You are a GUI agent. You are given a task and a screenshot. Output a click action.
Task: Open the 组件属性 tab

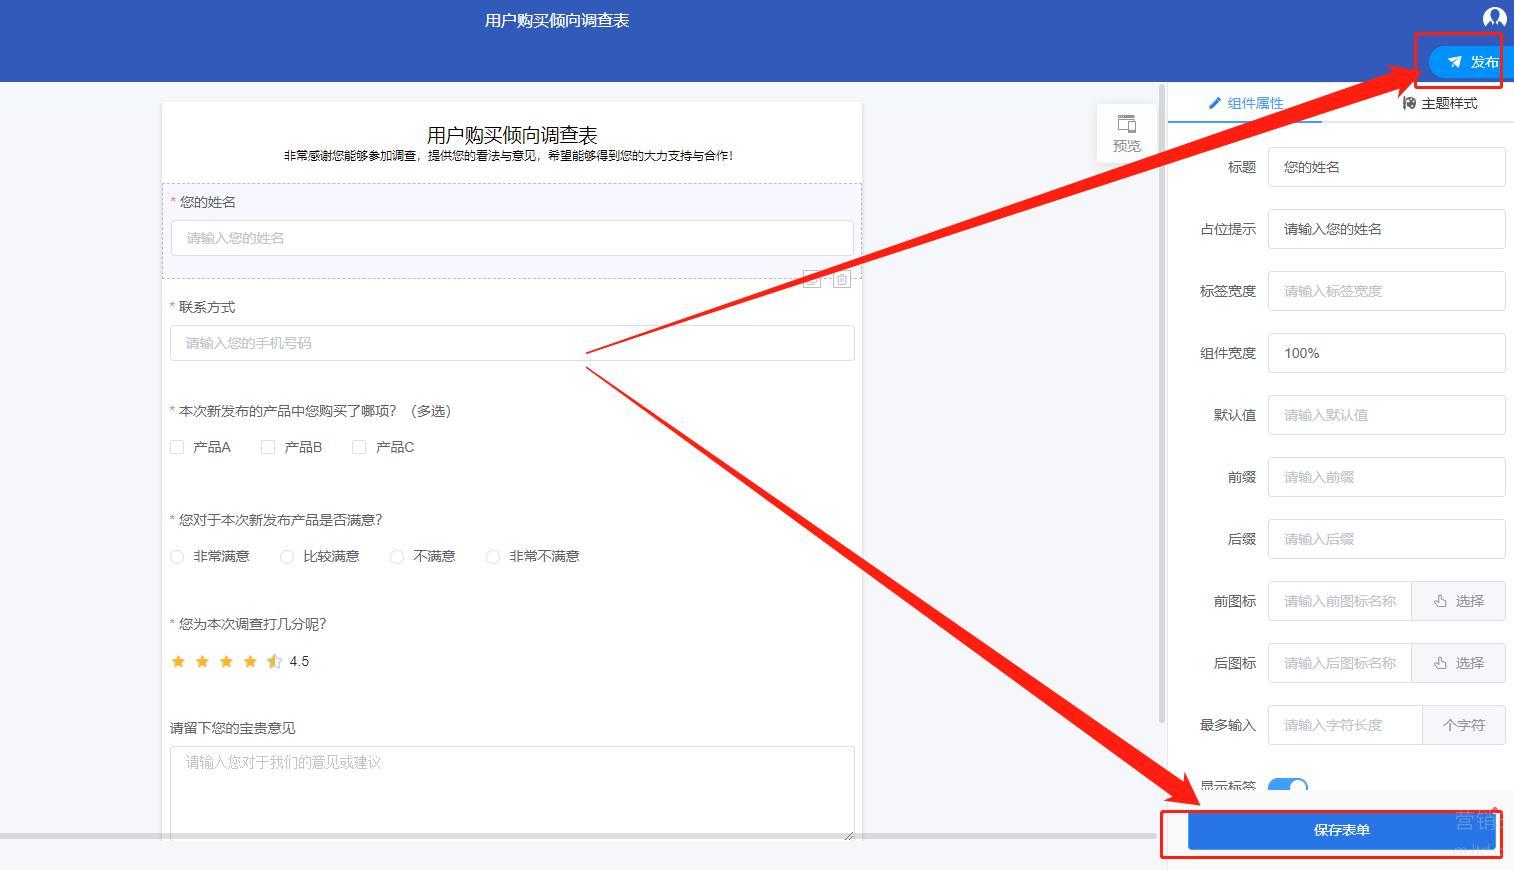[1245, 103]
